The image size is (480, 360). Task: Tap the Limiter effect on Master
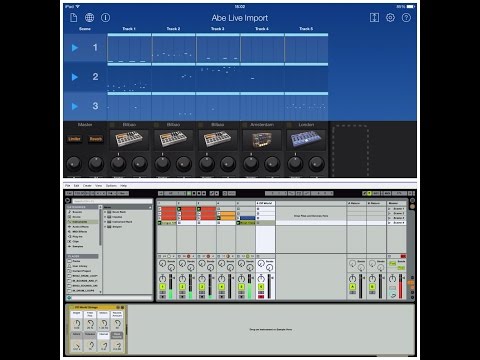74,139
